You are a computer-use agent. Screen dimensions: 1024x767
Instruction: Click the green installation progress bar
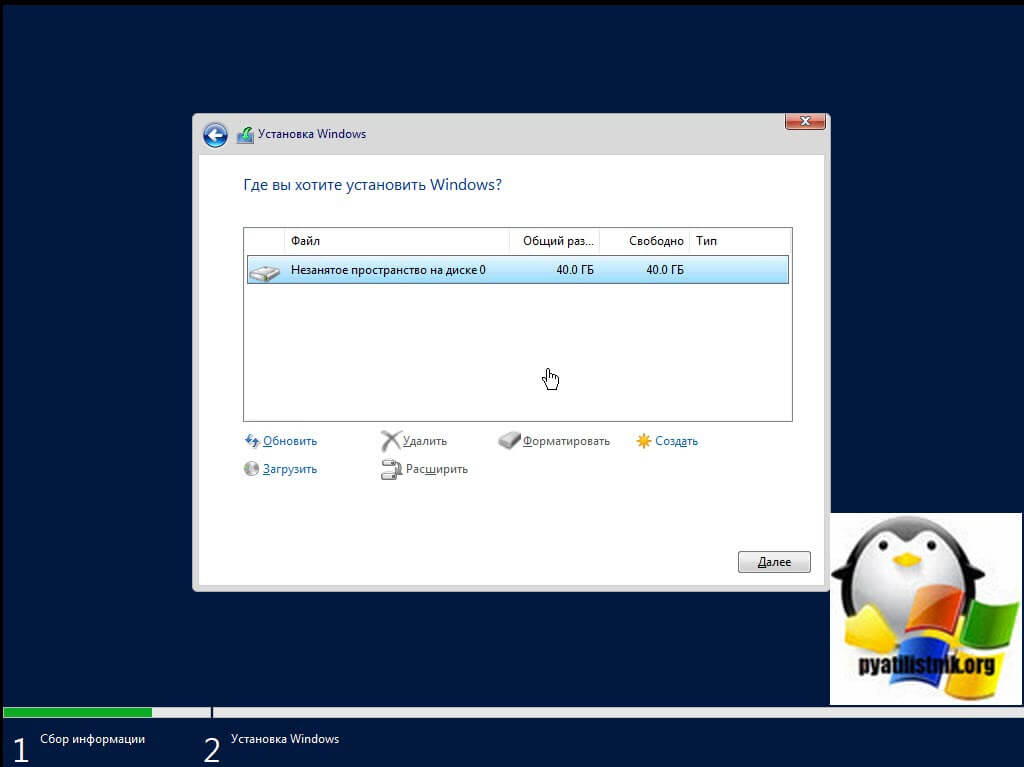[77, 713]
